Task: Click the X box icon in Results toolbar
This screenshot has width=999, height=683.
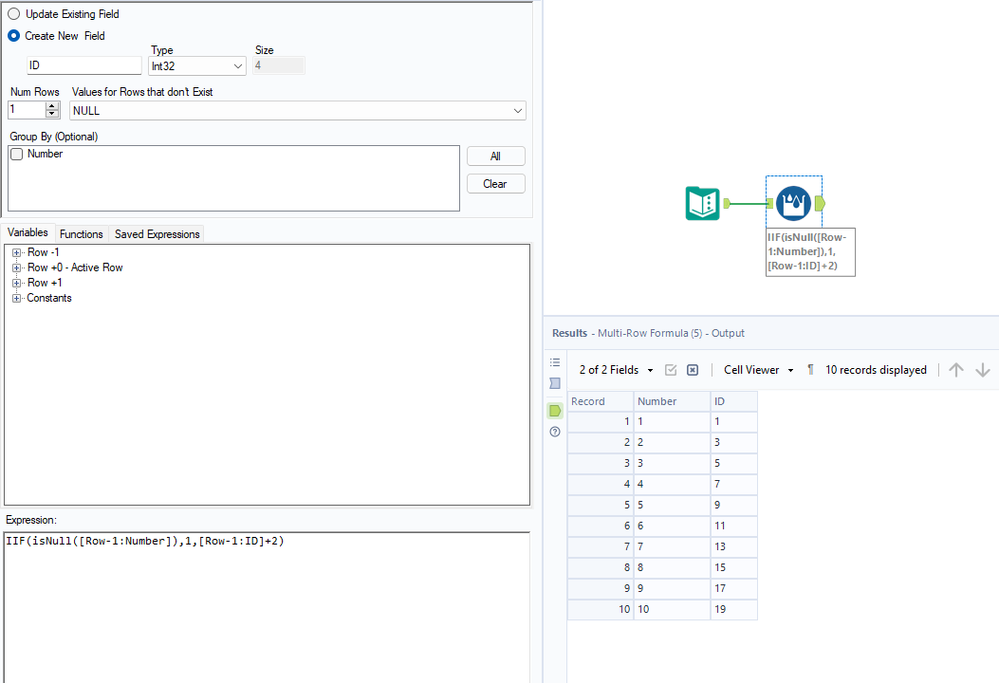Action: click(x=693, y=370)
